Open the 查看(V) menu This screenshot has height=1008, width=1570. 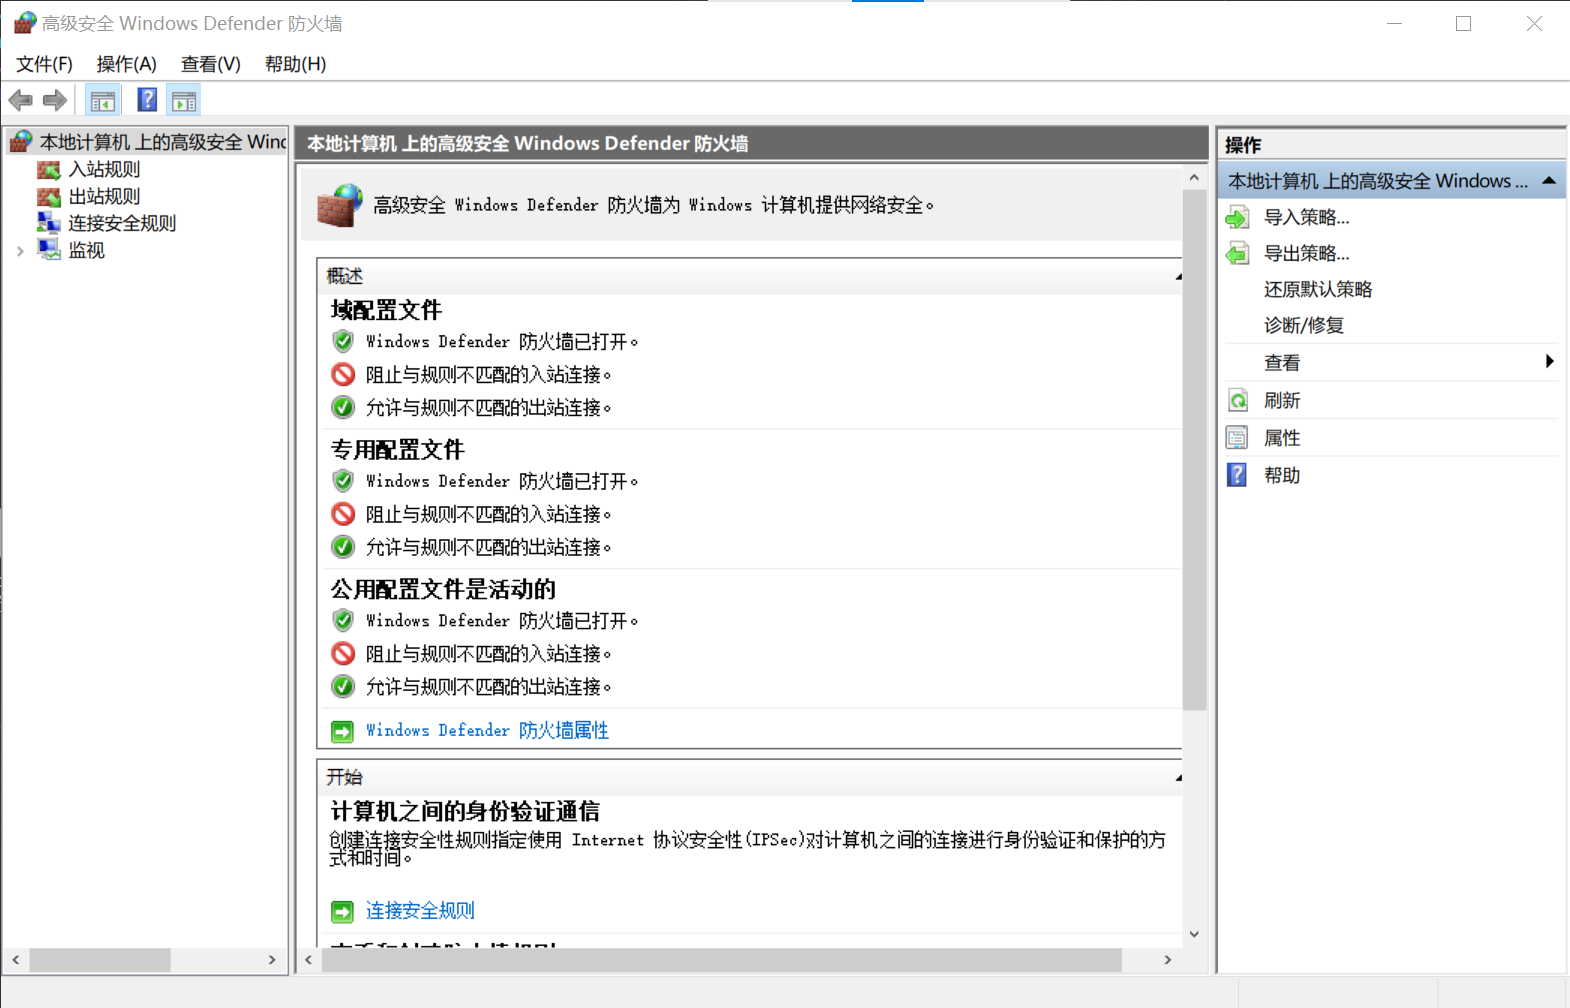[210, 64]
